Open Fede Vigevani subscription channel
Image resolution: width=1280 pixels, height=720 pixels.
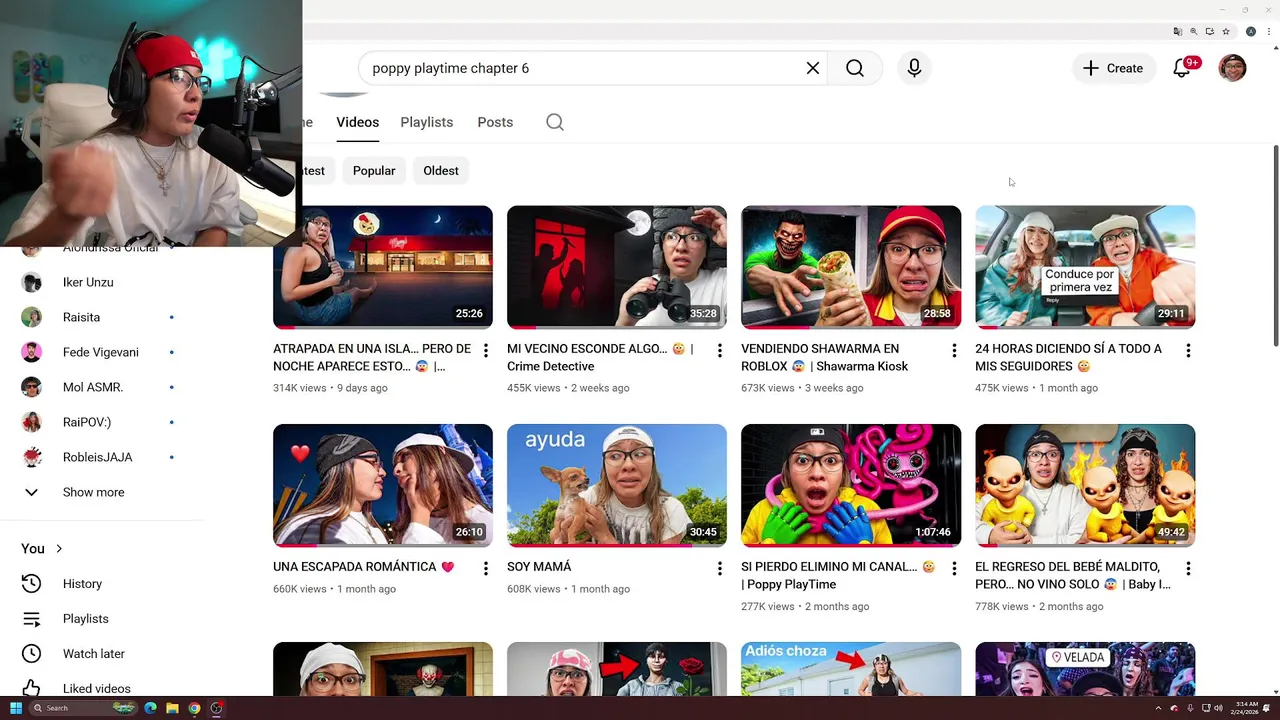click(x=100, y=352)
